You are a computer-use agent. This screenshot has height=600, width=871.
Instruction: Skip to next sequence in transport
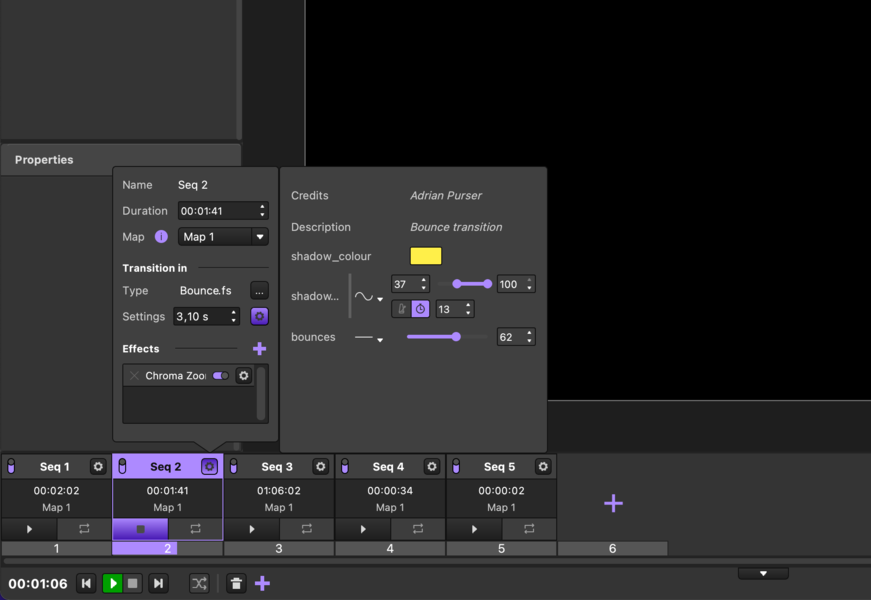point(158,583)
